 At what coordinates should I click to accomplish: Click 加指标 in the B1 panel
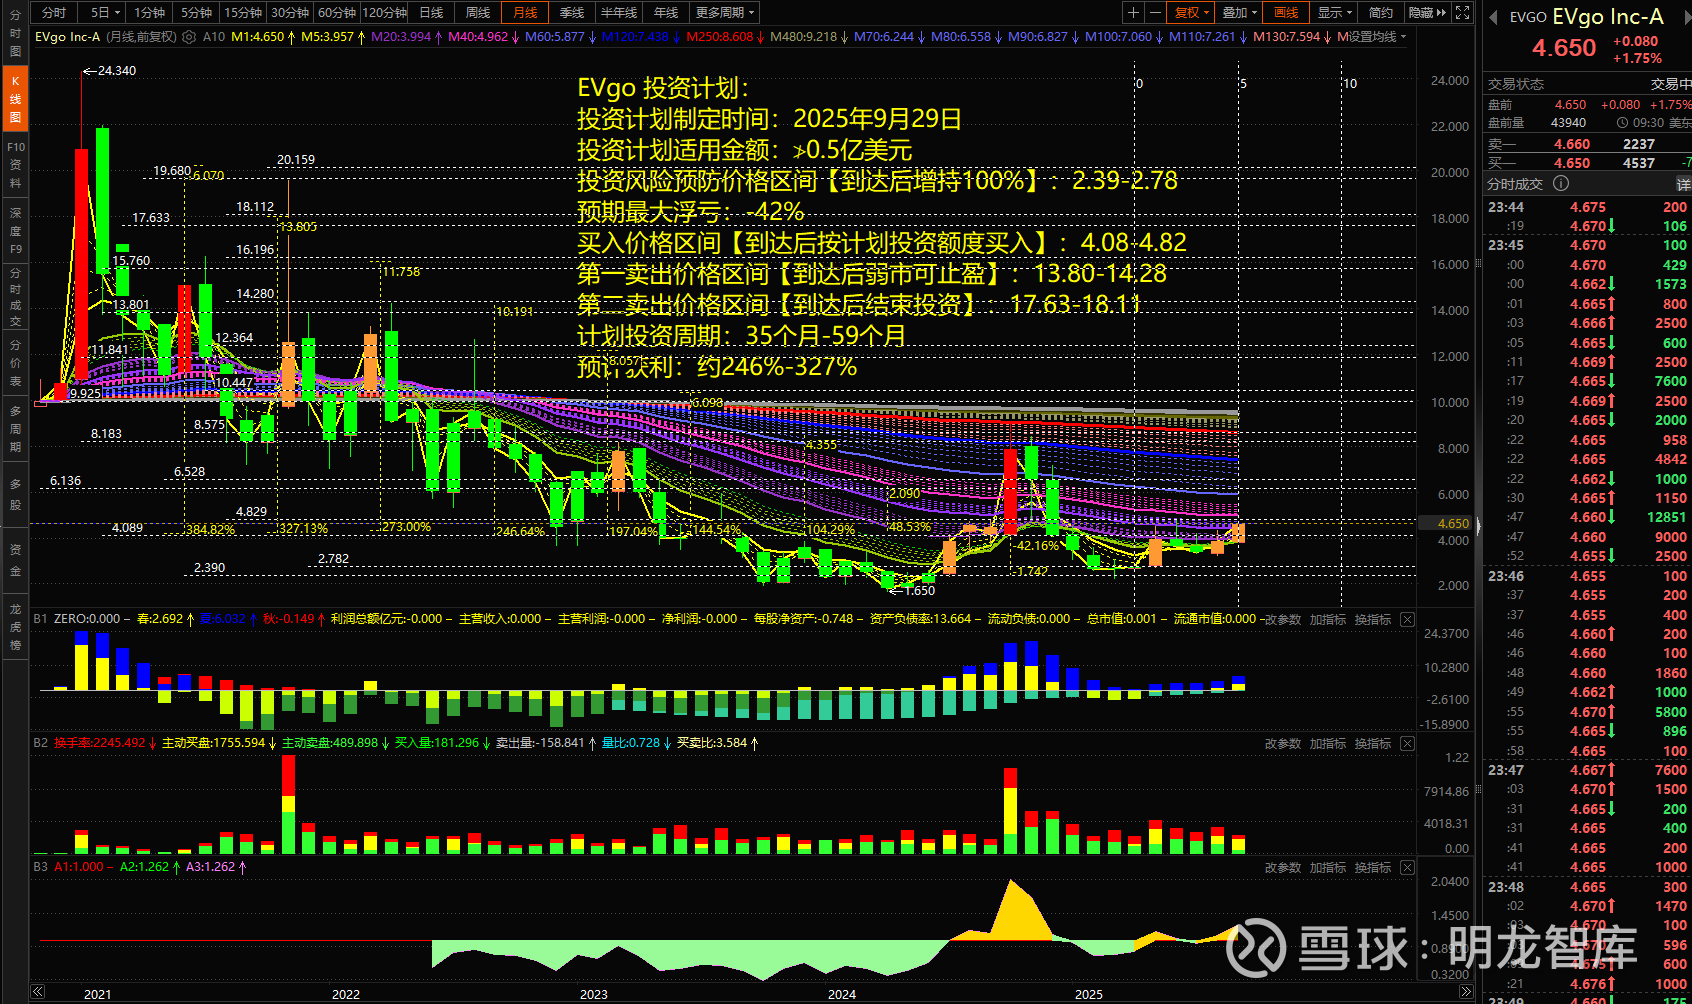1328,620
